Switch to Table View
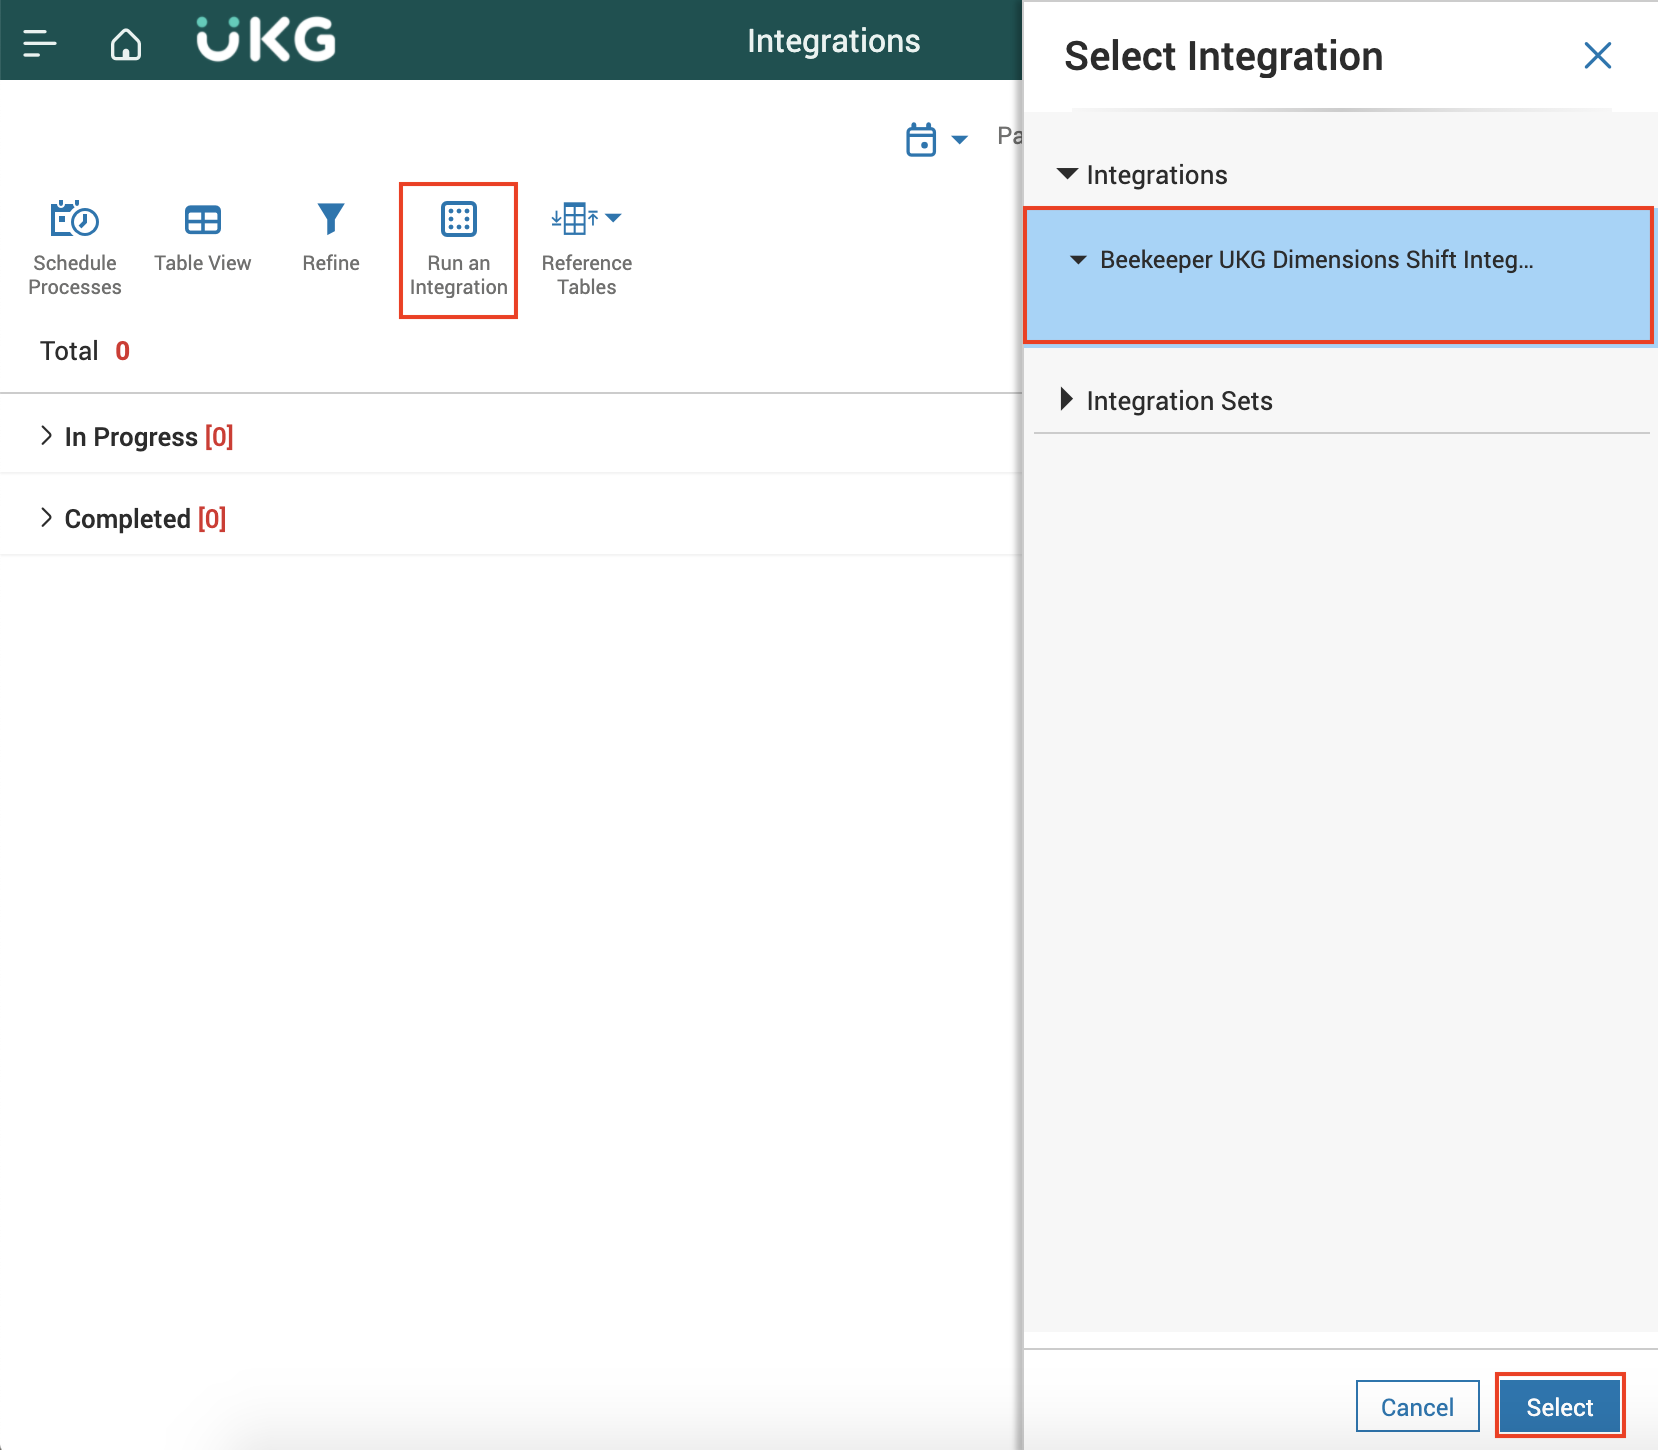1658x1450 pixels. pyautogui.click(x=203, y=238)
